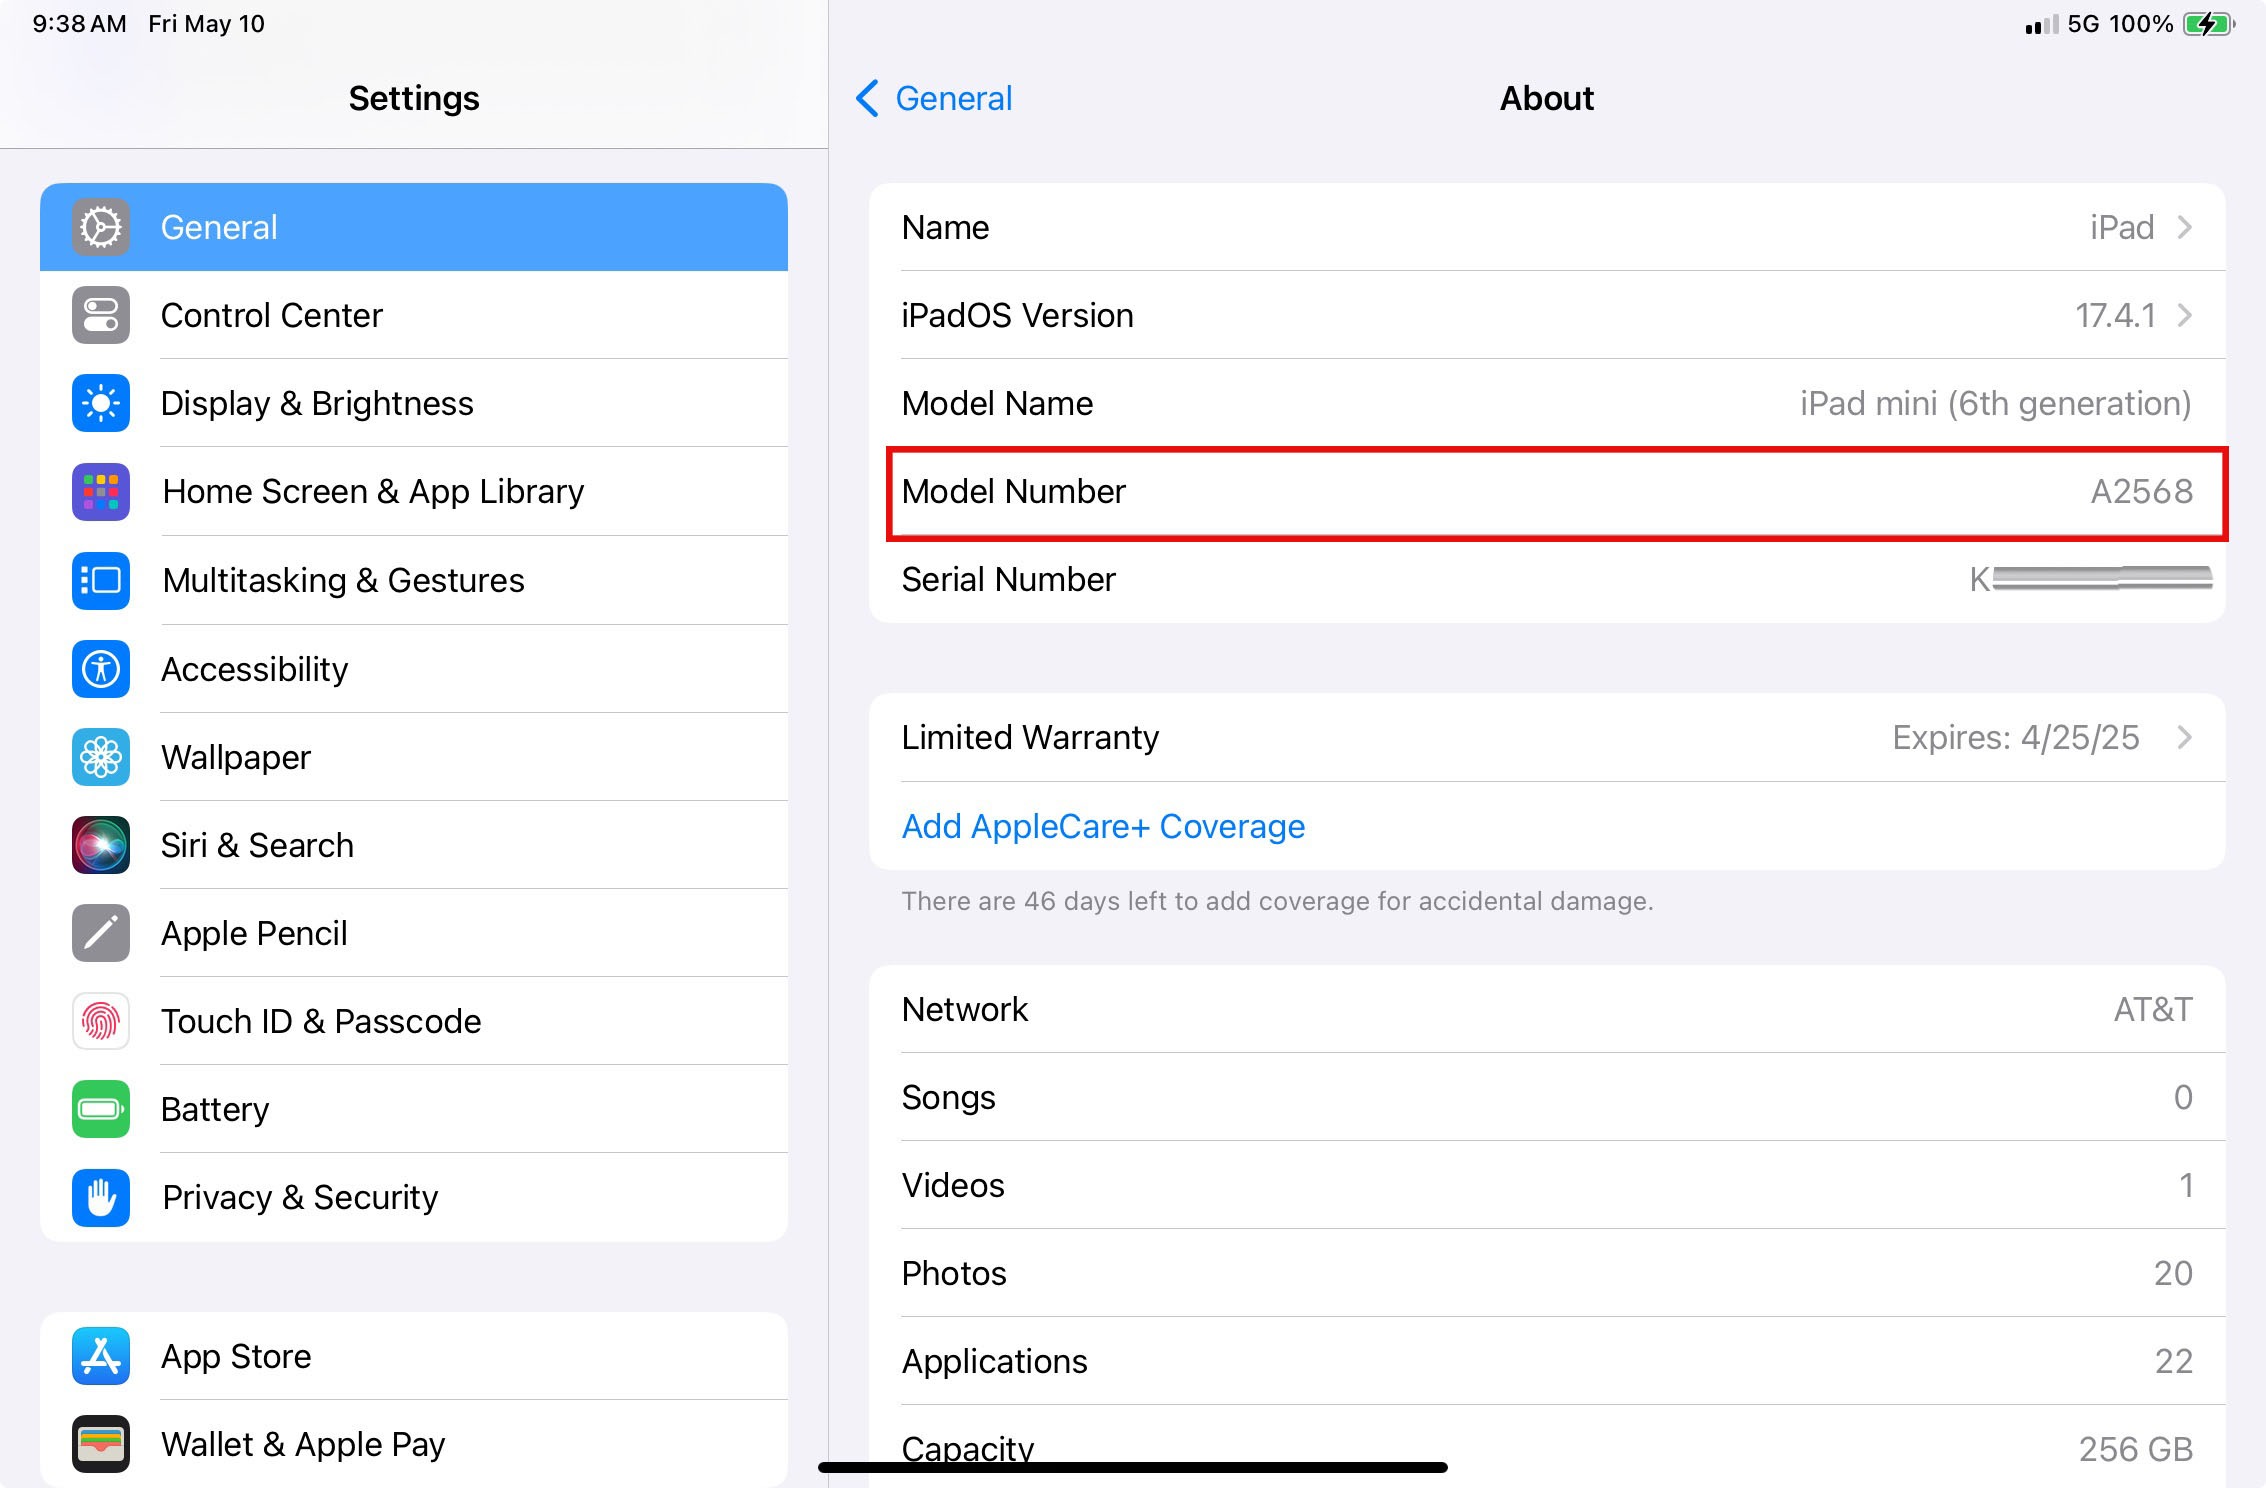
Task: Go back to General
Action: [x=934, y=98]
